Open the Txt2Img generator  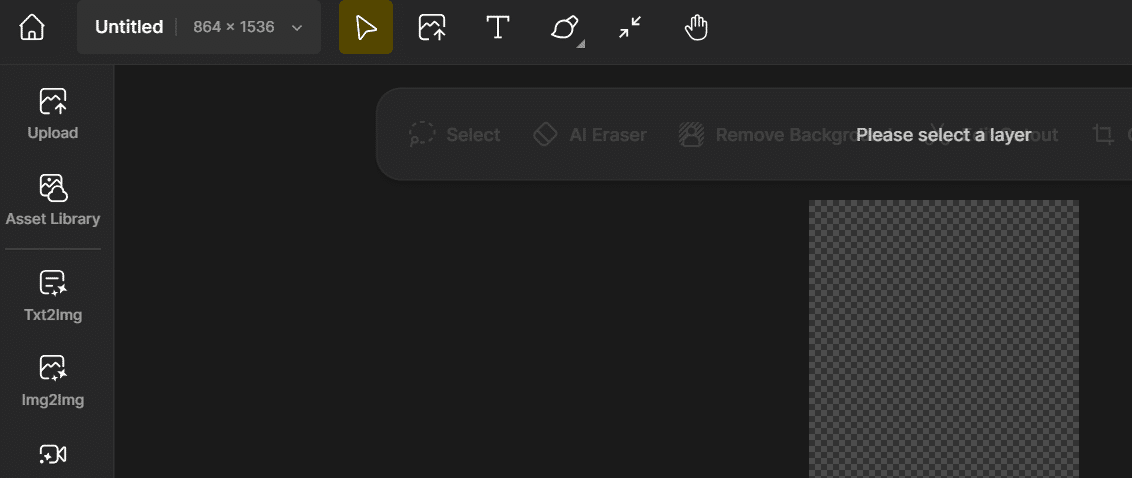pyautogui.click(x=53, y=296)
